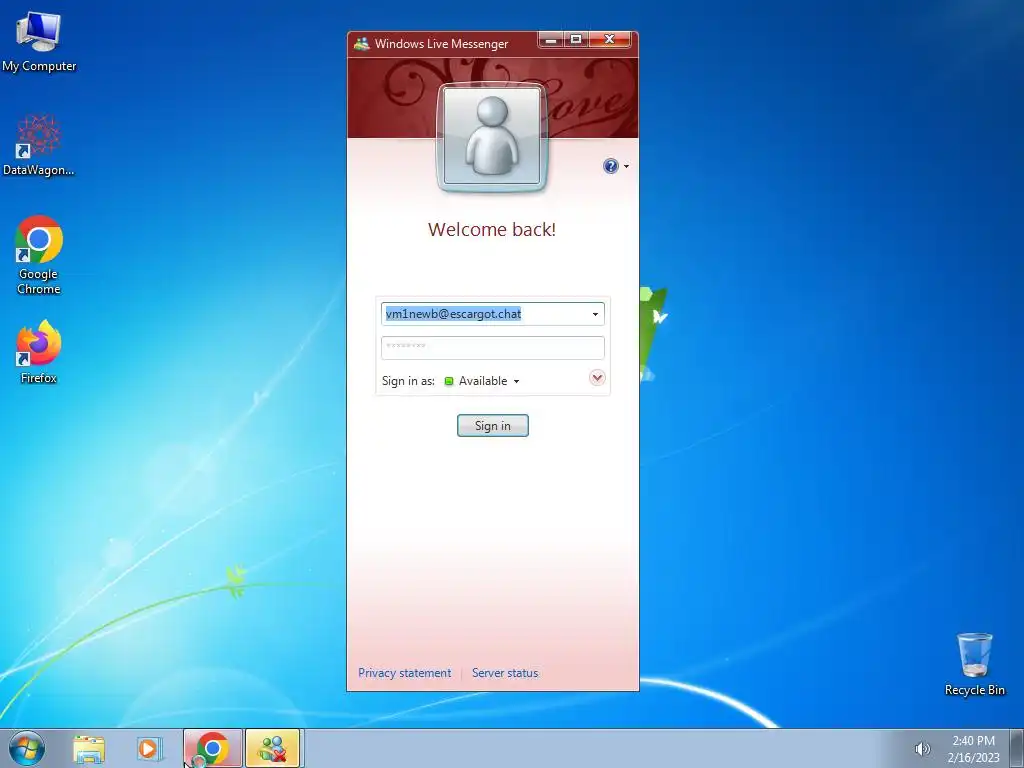Open Windows Explorer from the taskbar
This screenshot has width=1024, height=768.
pos(89,748)
